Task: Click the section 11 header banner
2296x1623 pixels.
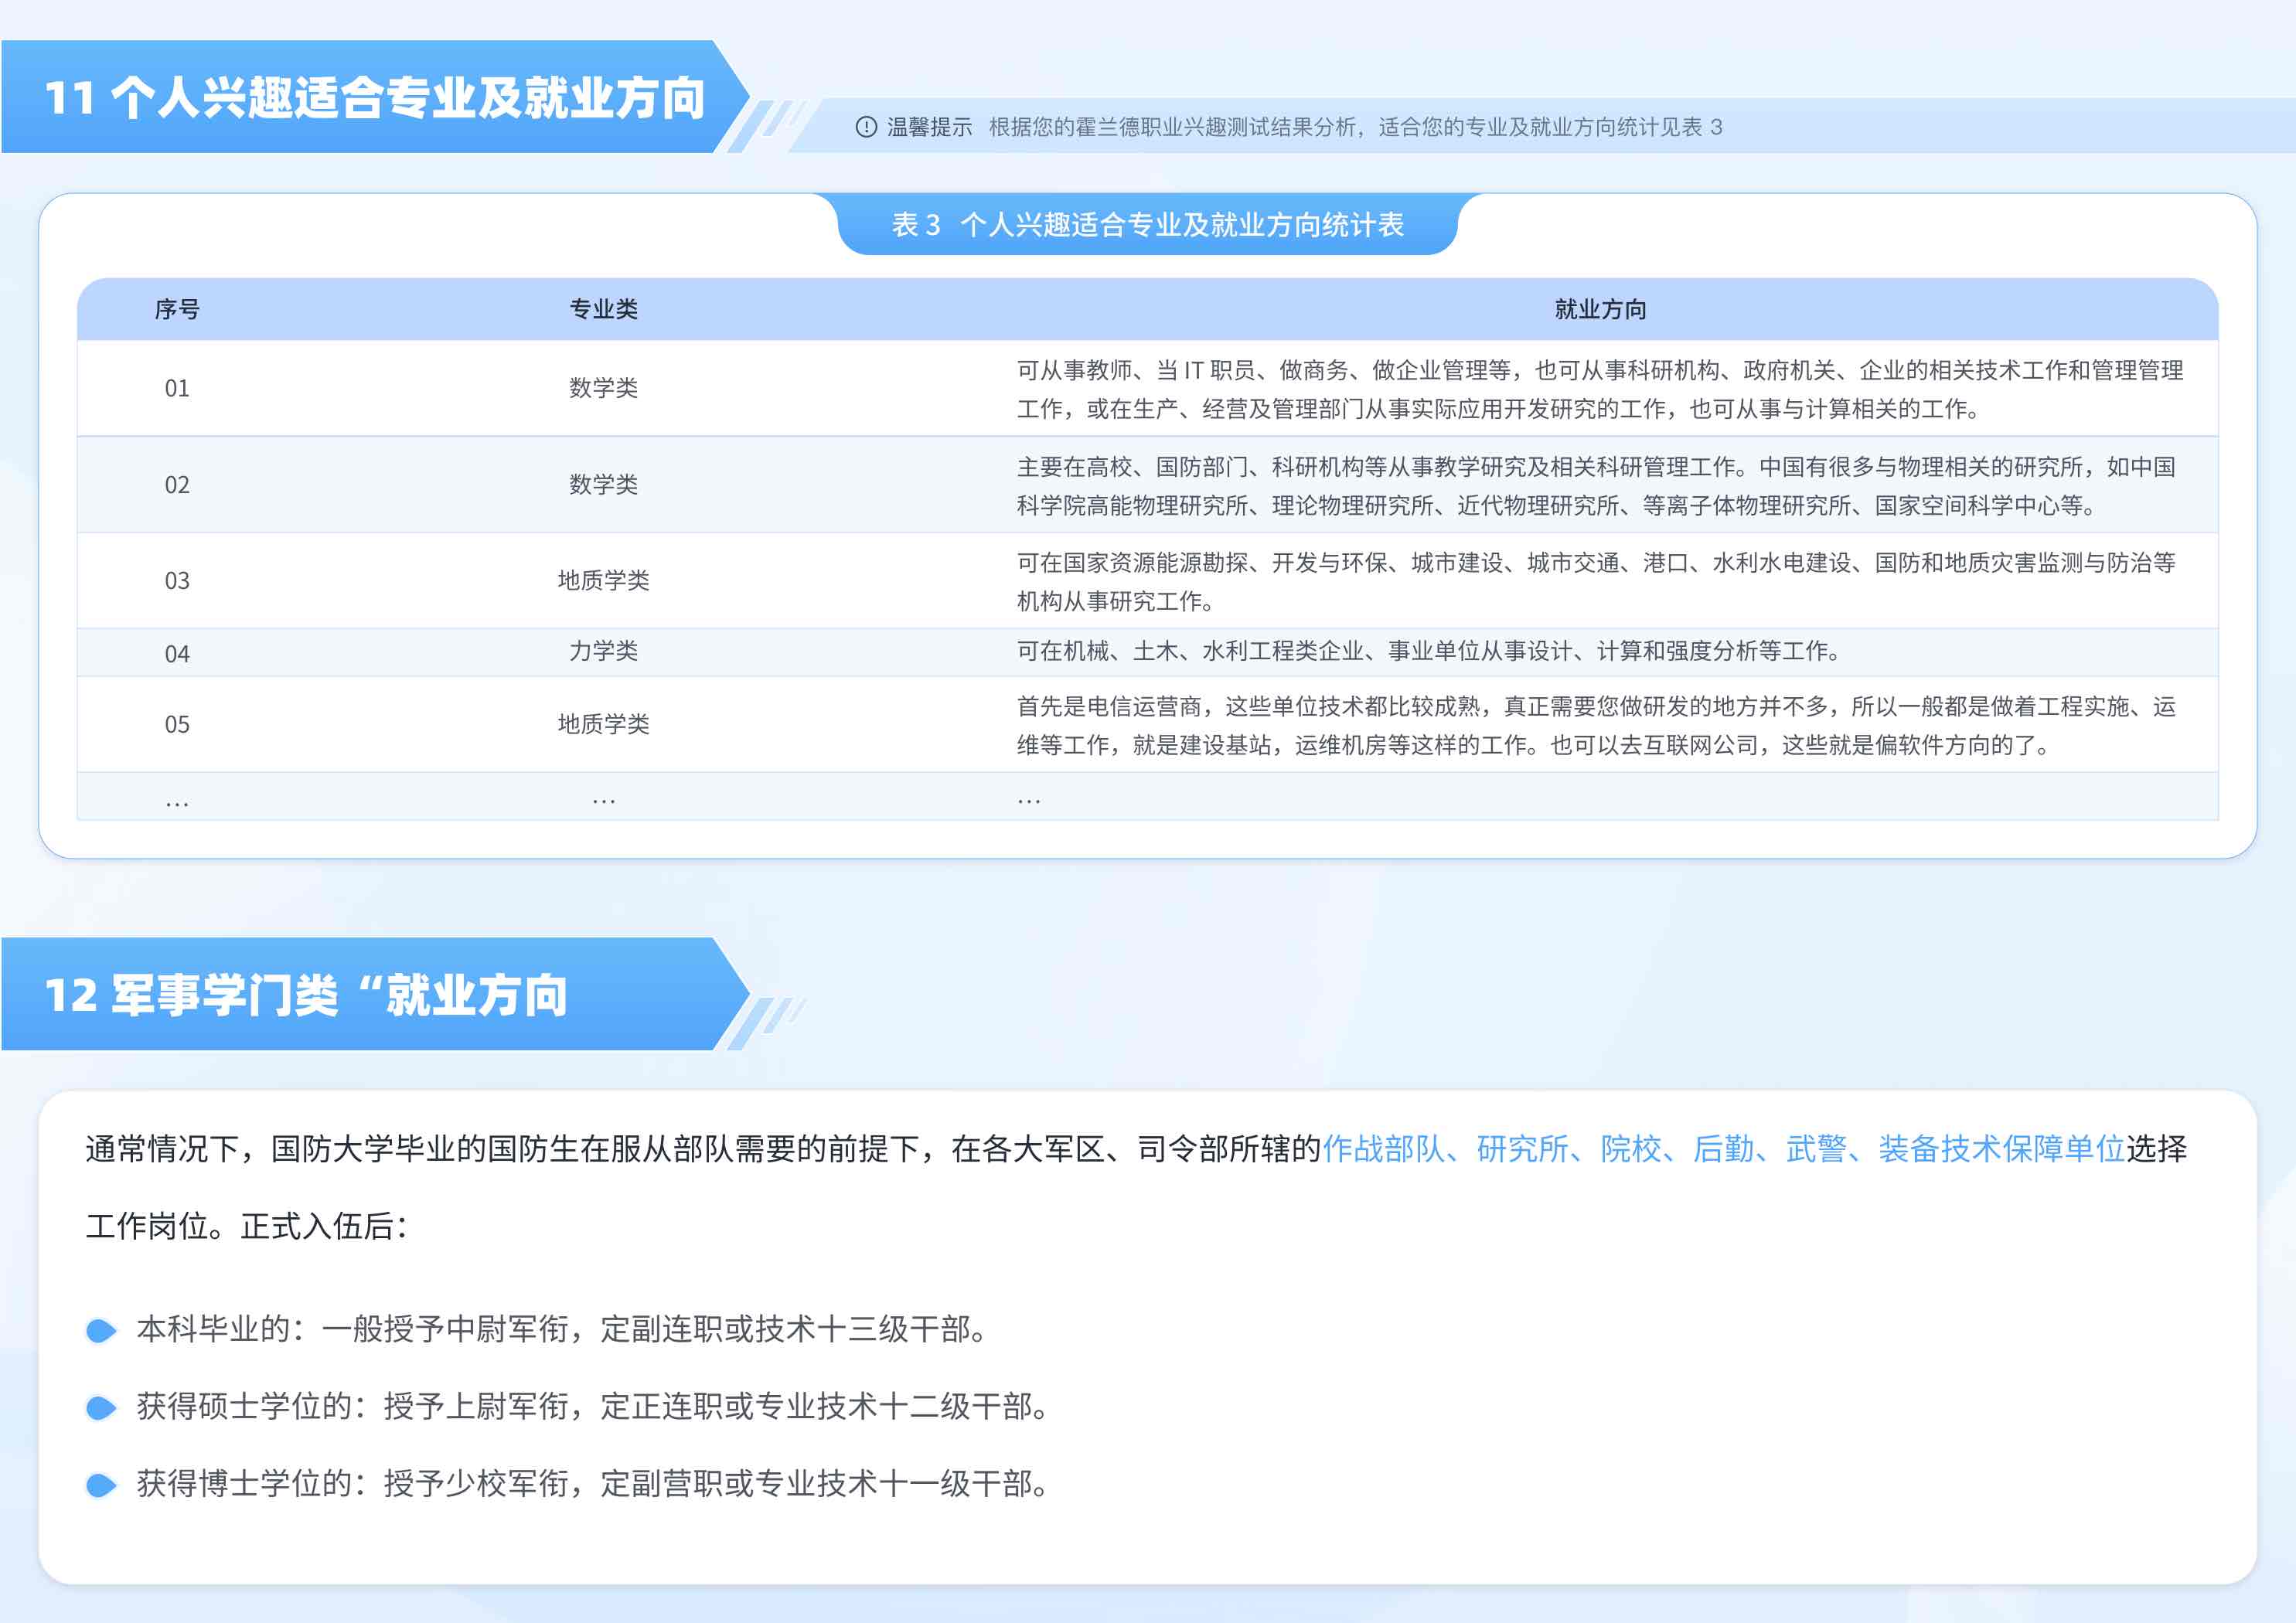Action: pyautogui.click(x=375, y=98)
